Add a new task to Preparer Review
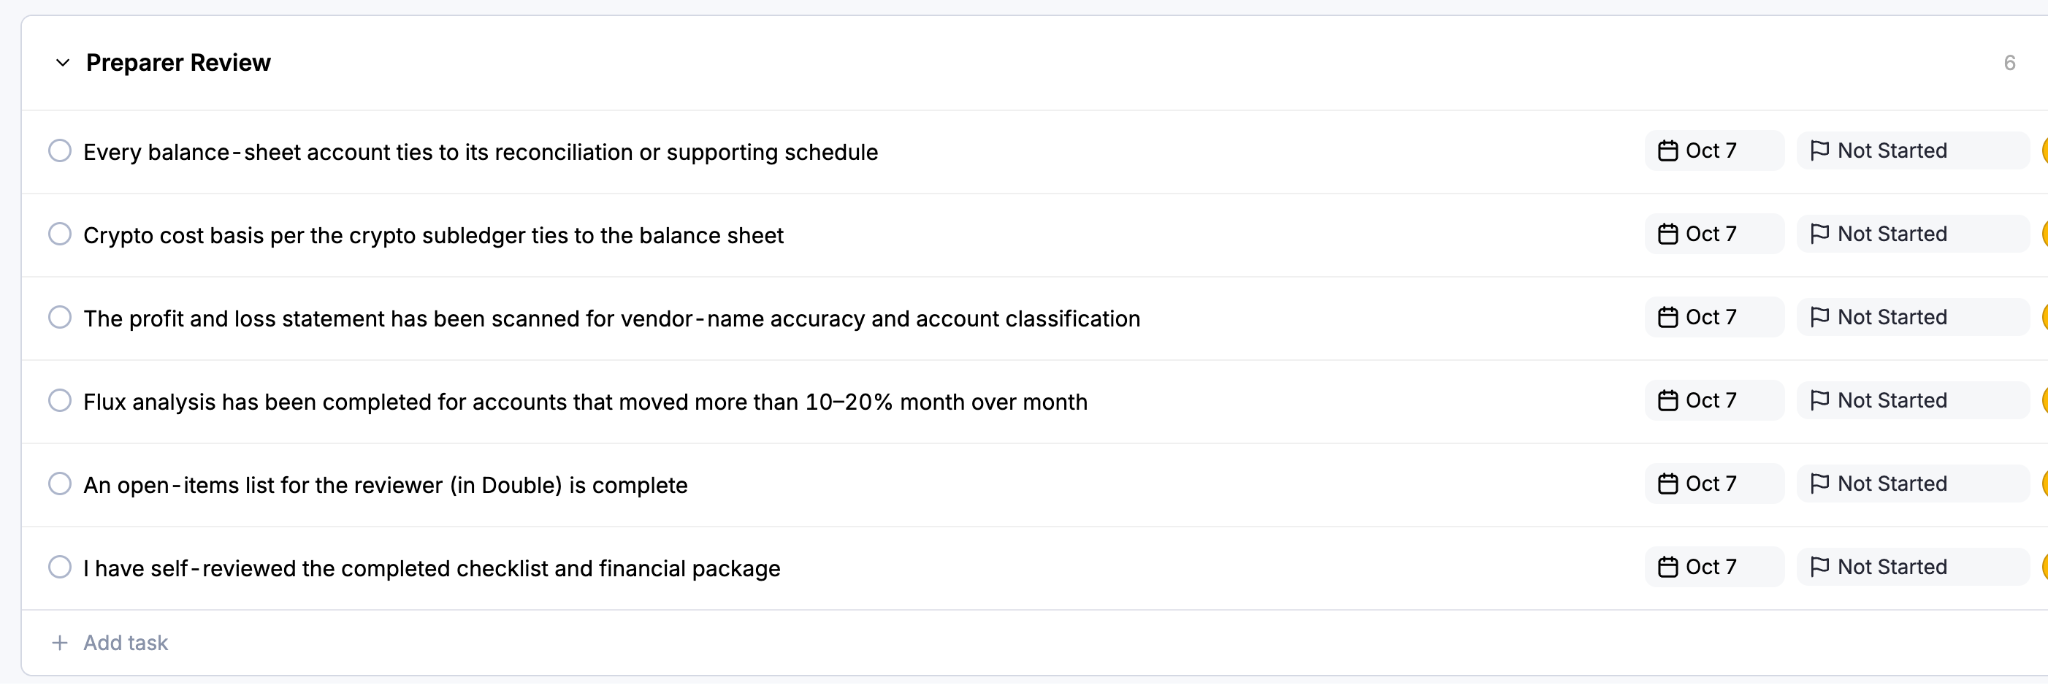This screenshot has width=2048, height=684. [x=110, y=643]
